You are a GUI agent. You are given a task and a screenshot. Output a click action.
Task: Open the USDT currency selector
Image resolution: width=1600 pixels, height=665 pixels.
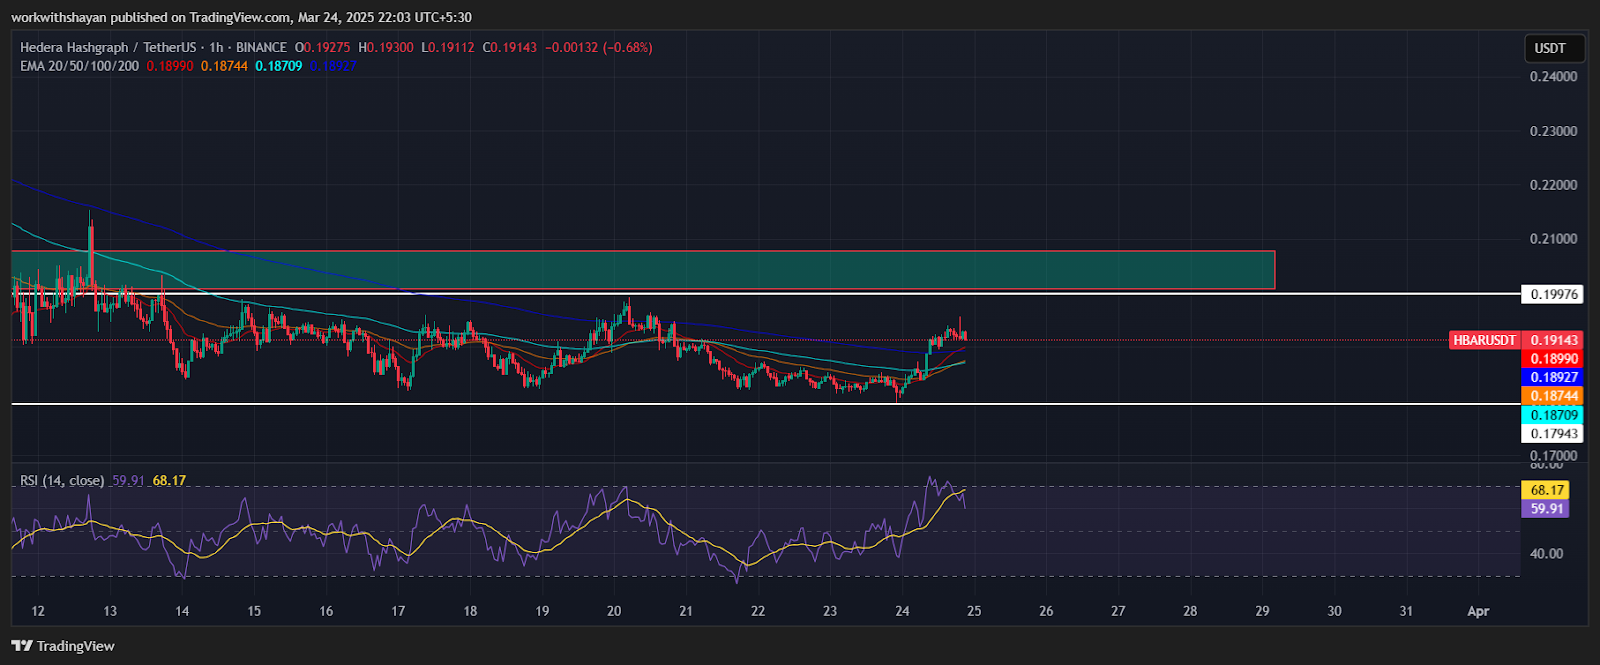click(1550, 48)
